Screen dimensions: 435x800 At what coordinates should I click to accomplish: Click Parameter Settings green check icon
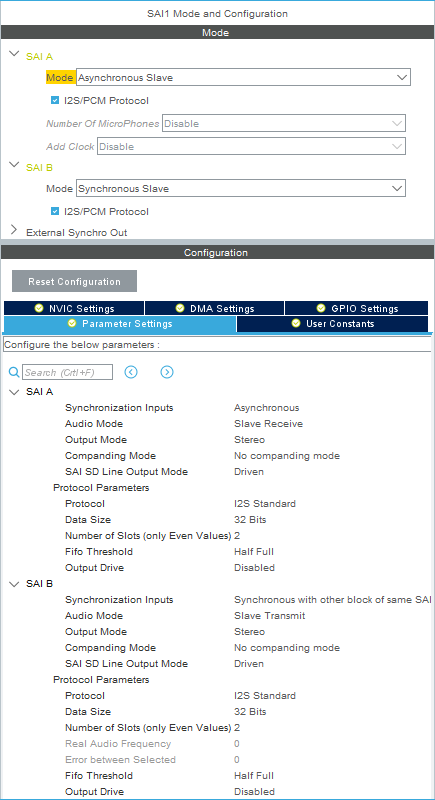(72, 323)
